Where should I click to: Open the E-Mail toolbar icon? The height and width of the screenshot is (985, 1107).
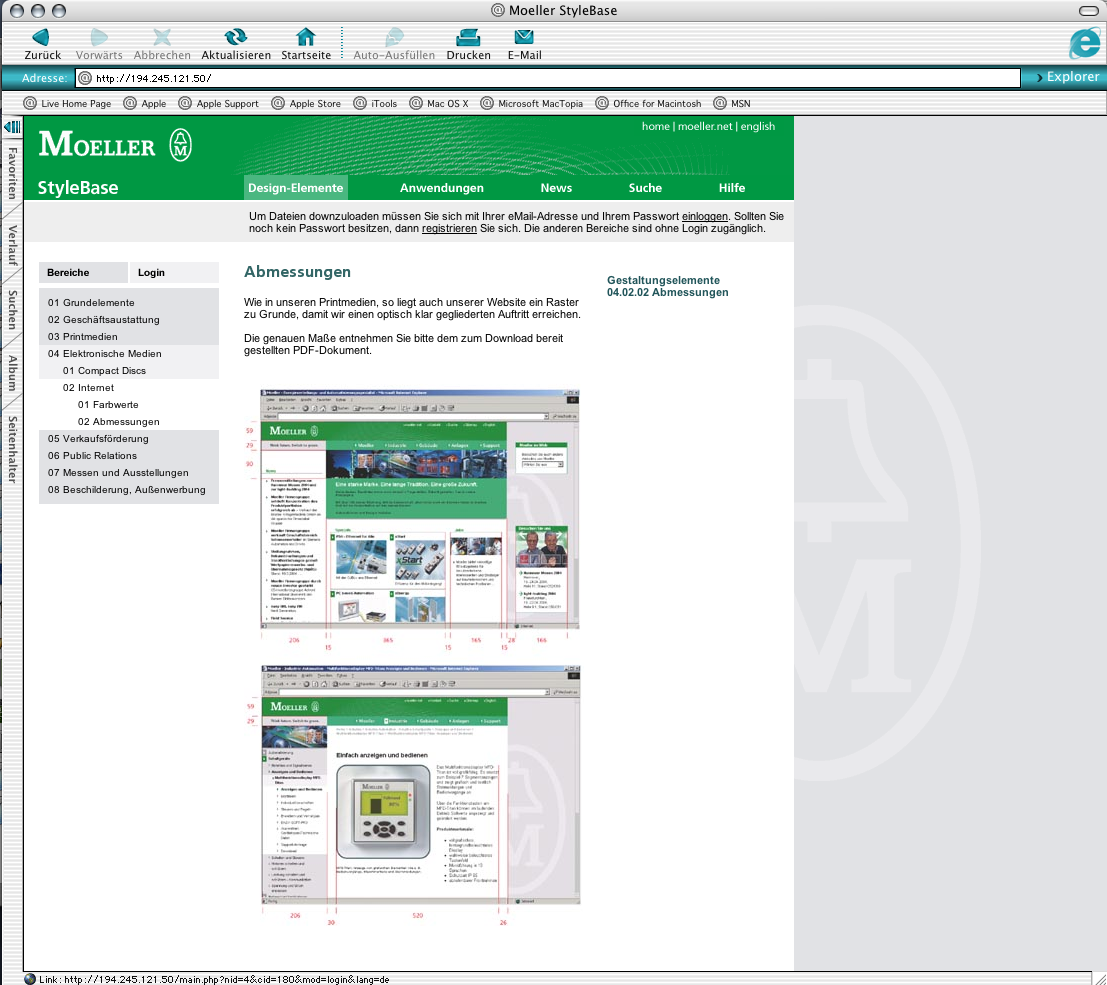click(524, 38)
